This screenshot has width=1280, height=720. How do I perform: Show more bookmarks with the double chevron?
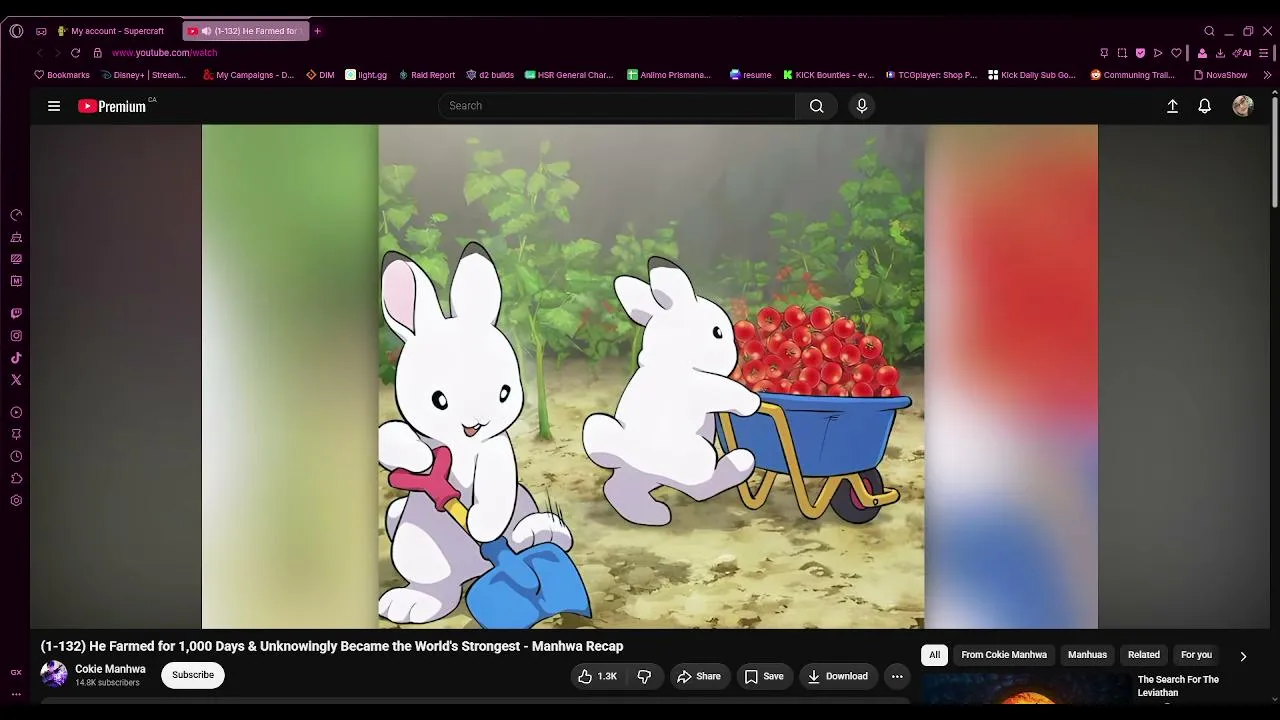coord(1268,75)
